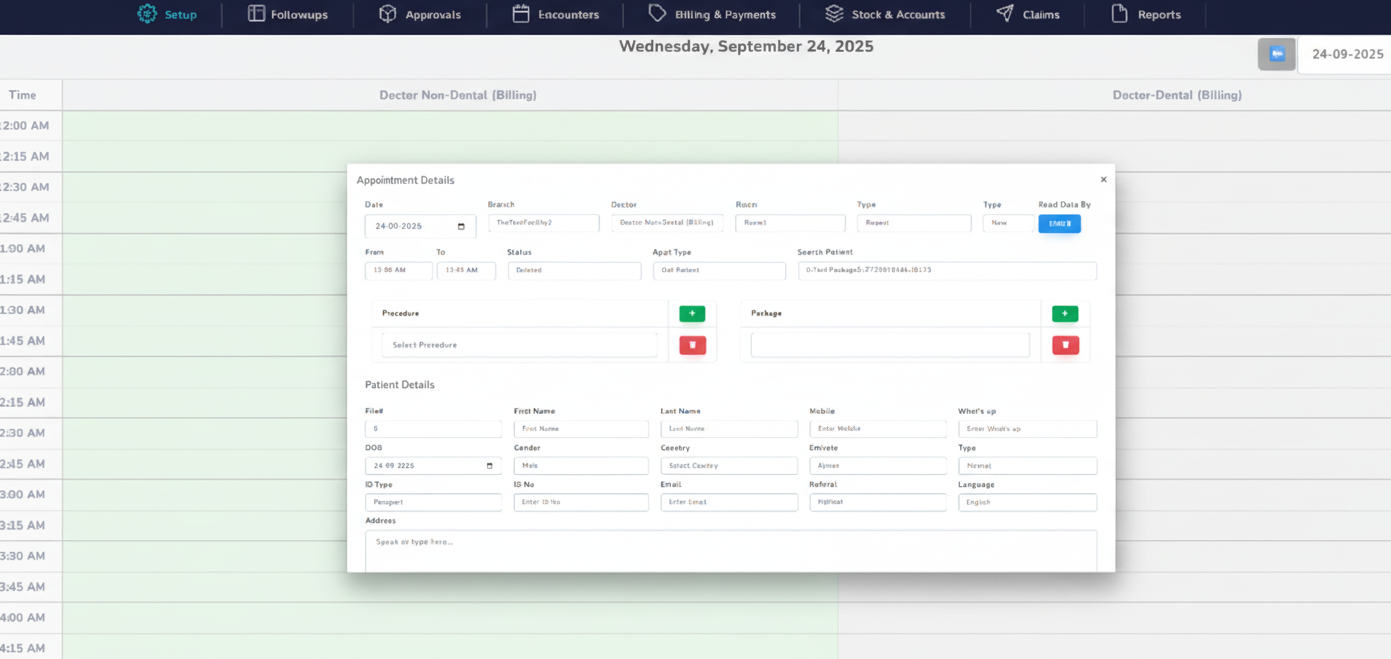Viewport: 1391px width, 659px height.
Task: Delete procedure row with red trash icon
Action: click(x=692, y=345)
